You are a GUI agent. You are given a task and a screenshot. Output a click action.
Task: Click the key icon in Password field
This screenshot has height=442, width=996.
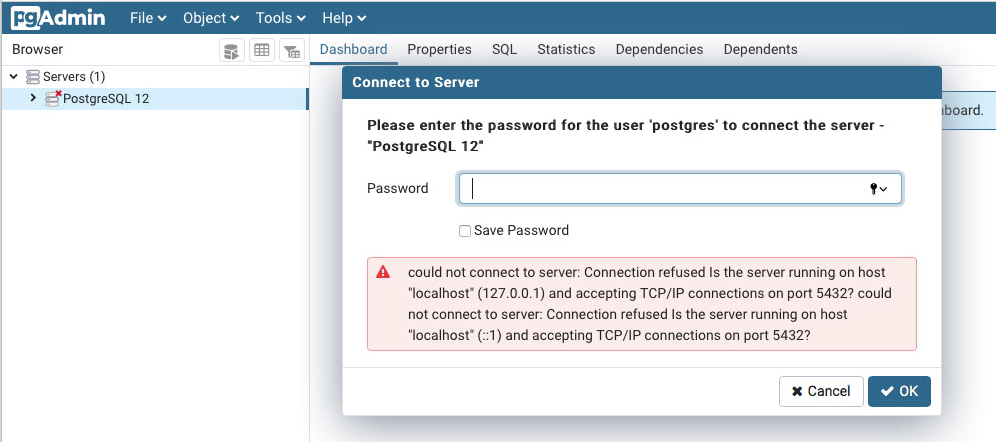point(875,189)
